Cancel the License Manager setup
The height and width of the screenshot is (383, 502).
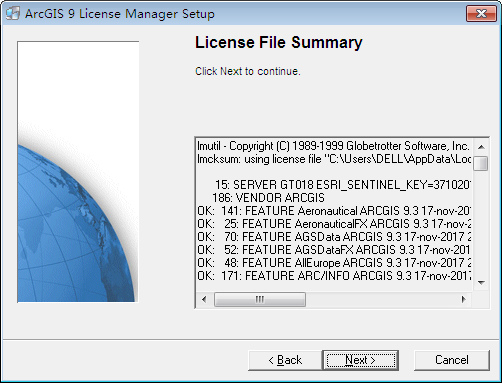[x=452, y=360]
